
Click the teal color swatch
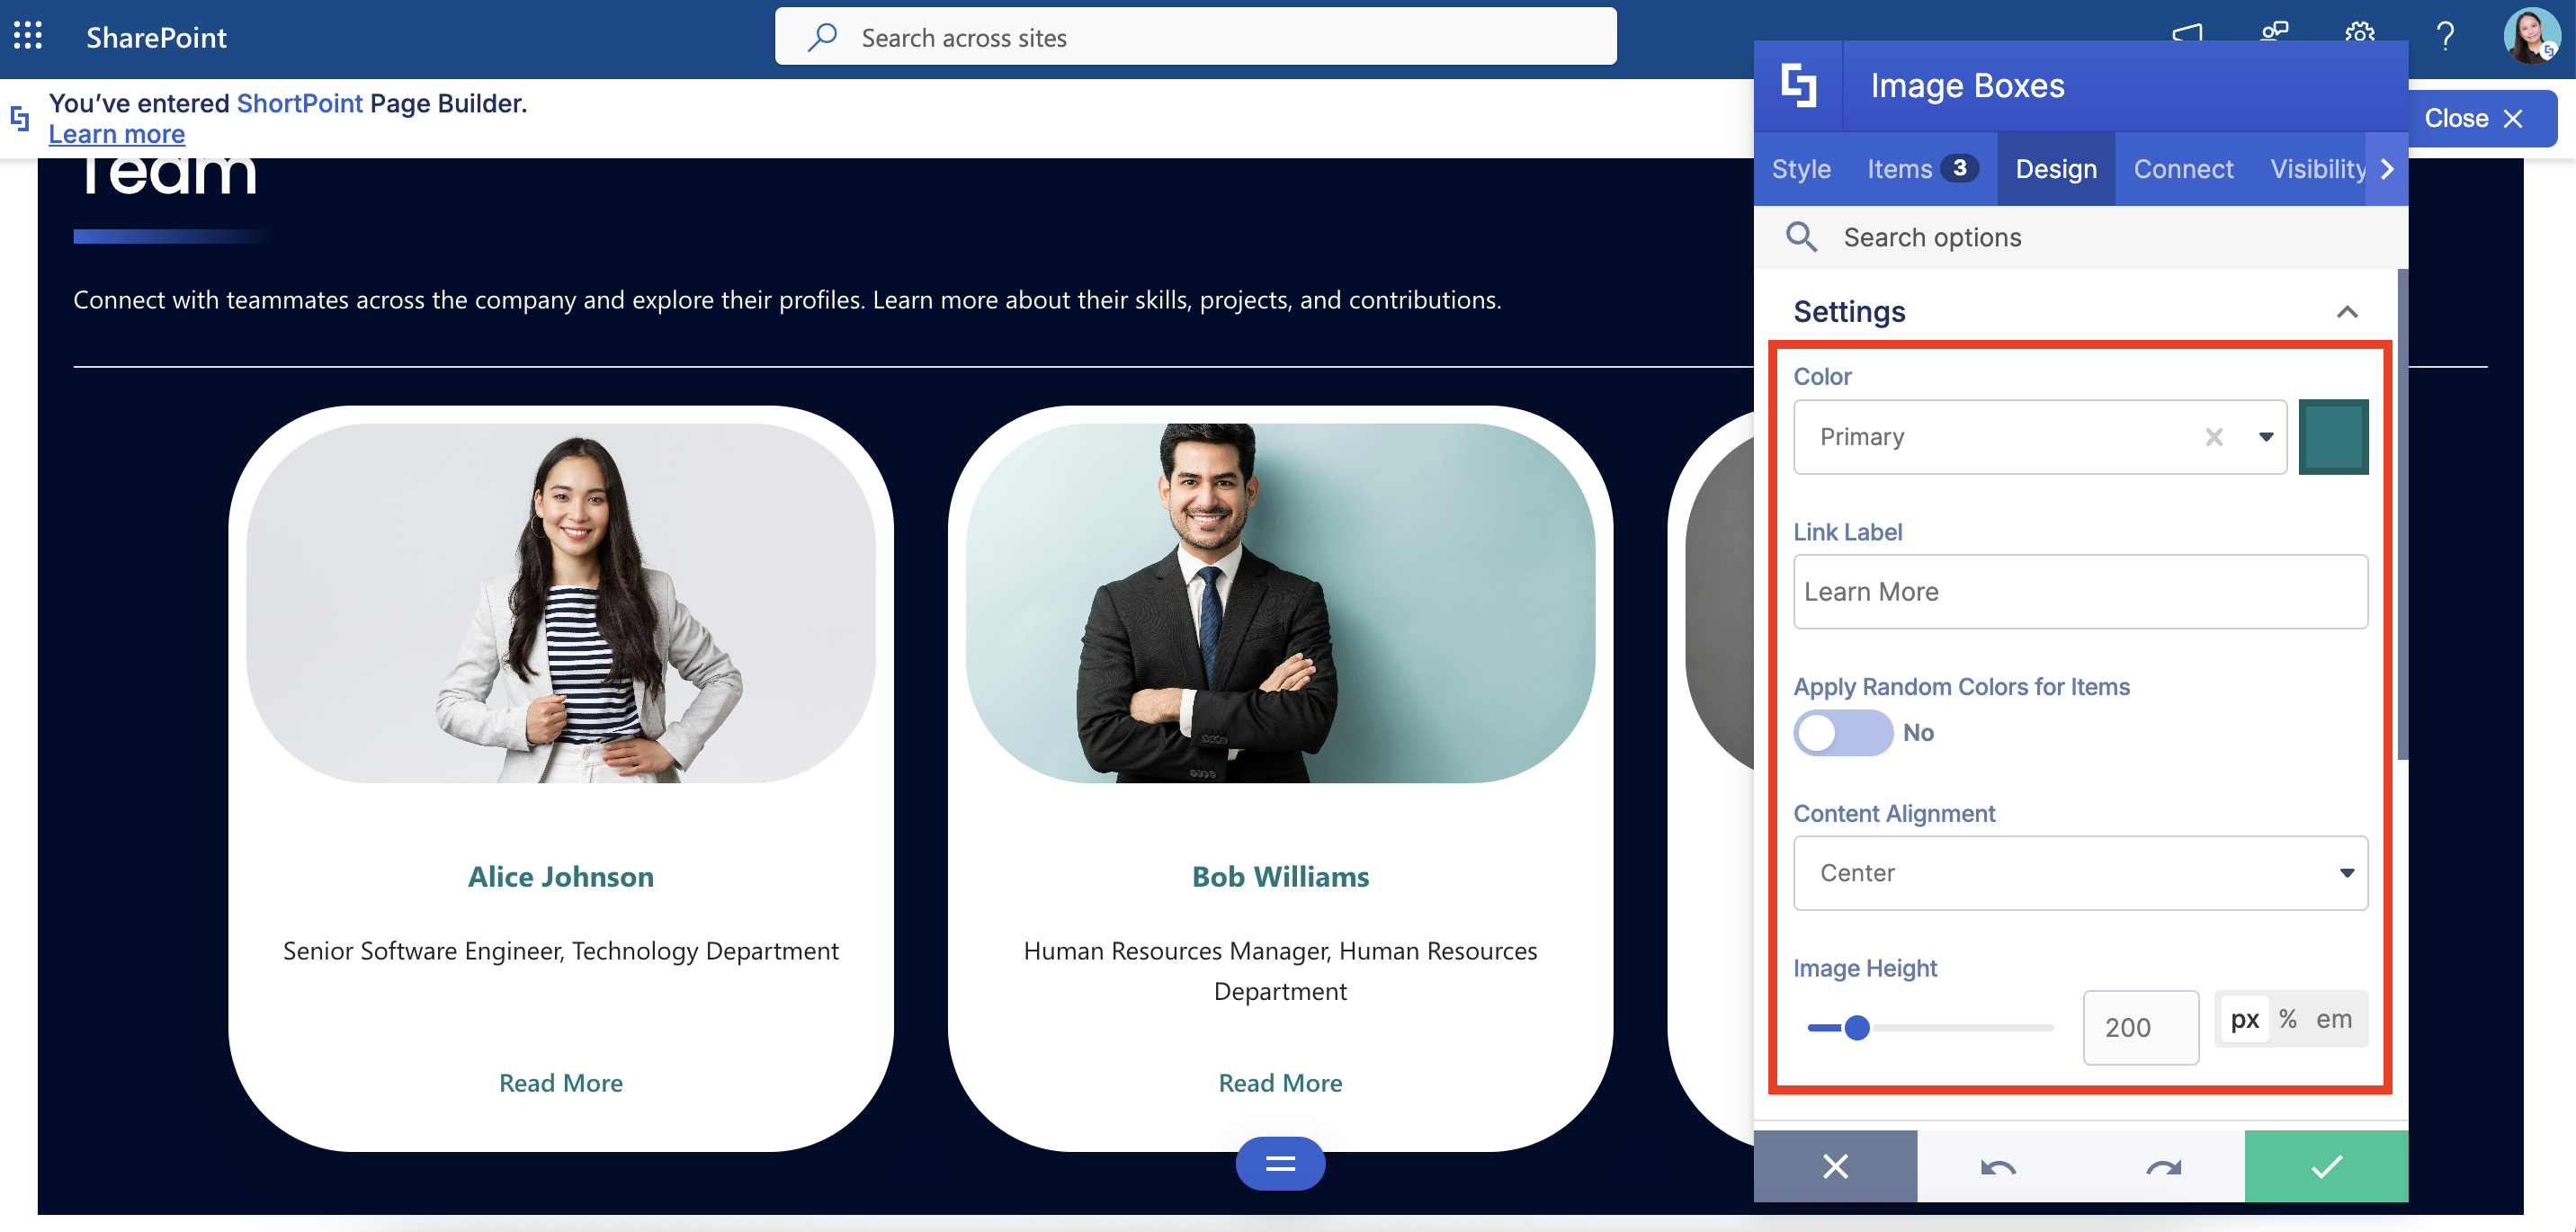point(2332,437)
